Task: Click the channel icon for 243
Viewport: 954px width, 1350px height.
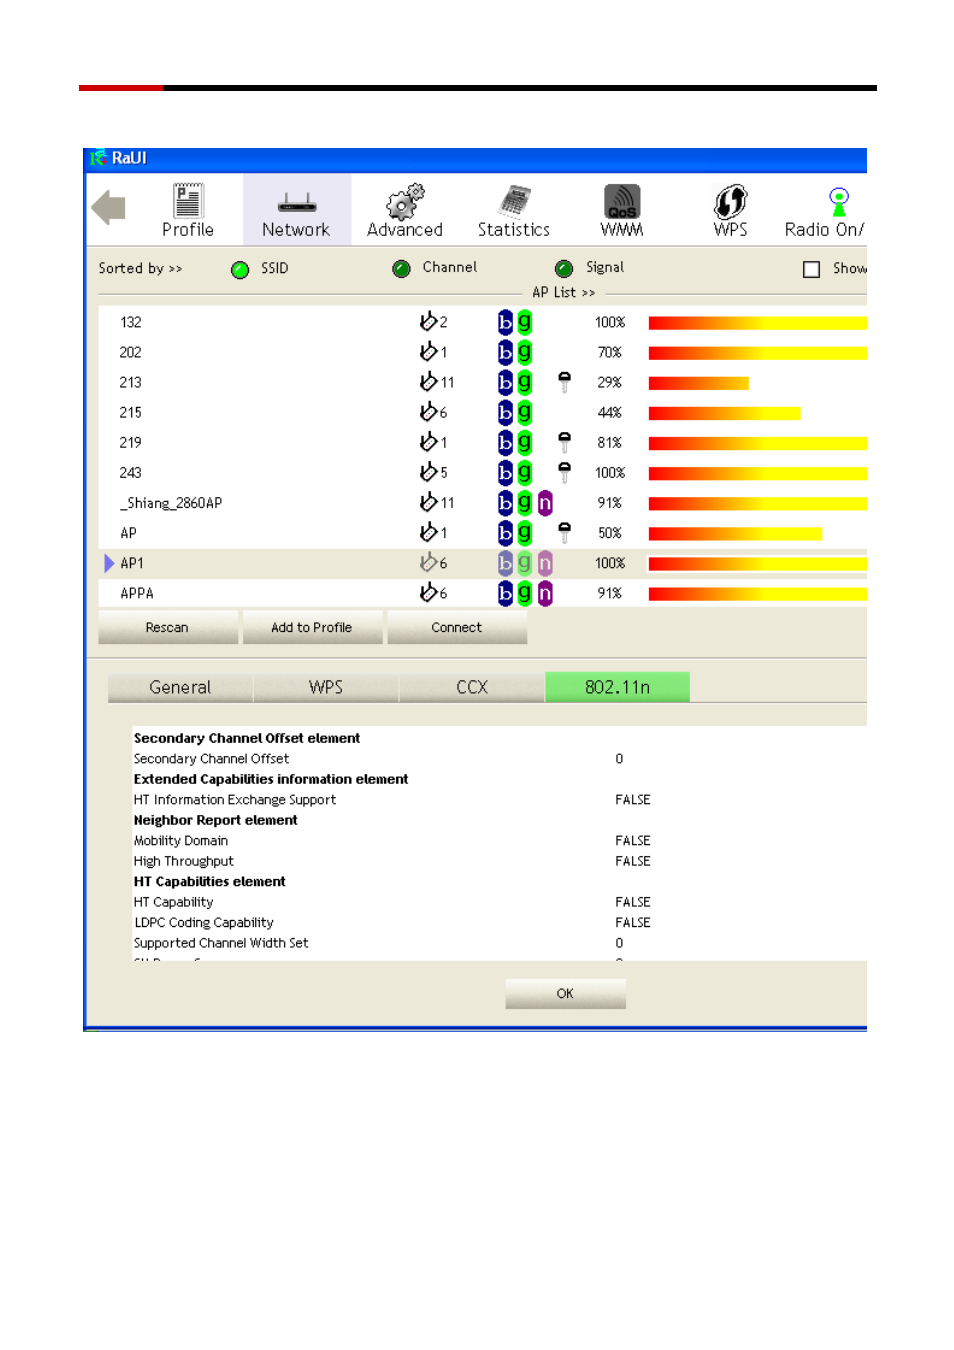Action: pyautogui.click(x=428, y=471)
